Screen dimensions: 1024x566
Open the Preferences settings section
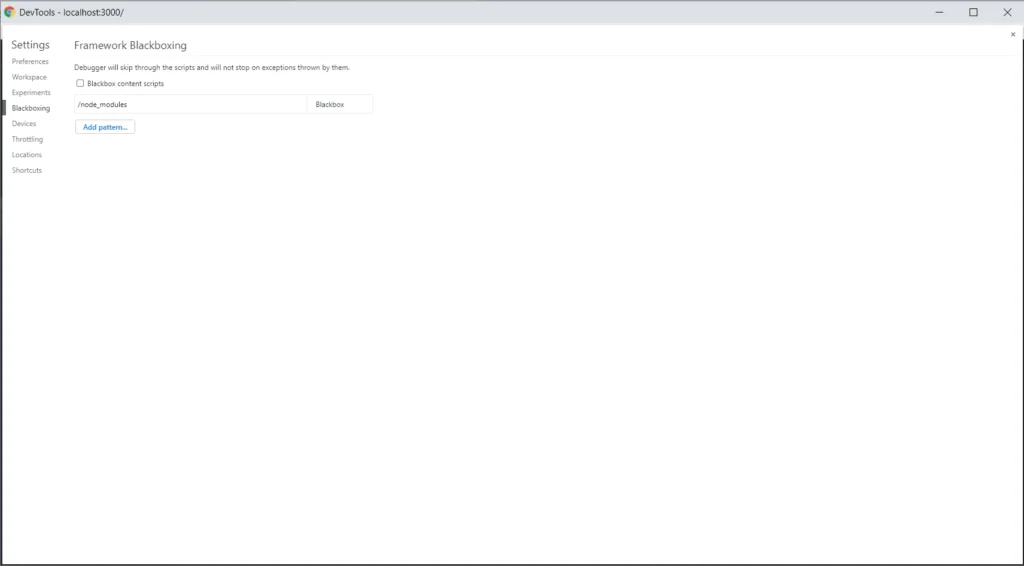click(x=30, y=61)
